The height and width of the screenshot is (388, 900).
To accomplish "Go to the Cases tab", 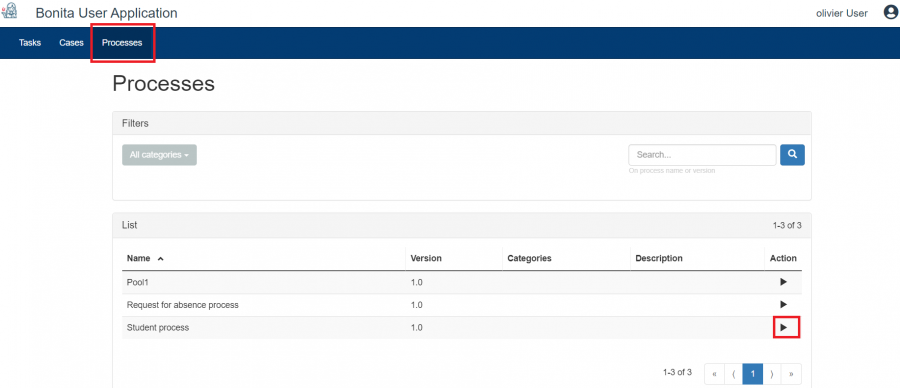I will [x=71, y=42].
